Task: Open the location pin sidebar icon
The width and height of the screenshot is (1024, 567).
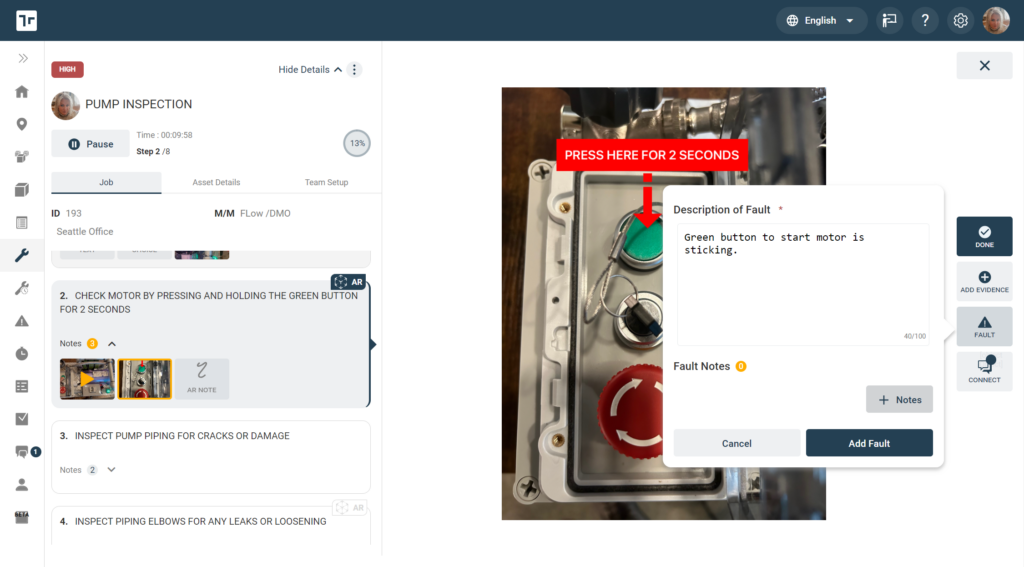Action: (x=22, y=124)
